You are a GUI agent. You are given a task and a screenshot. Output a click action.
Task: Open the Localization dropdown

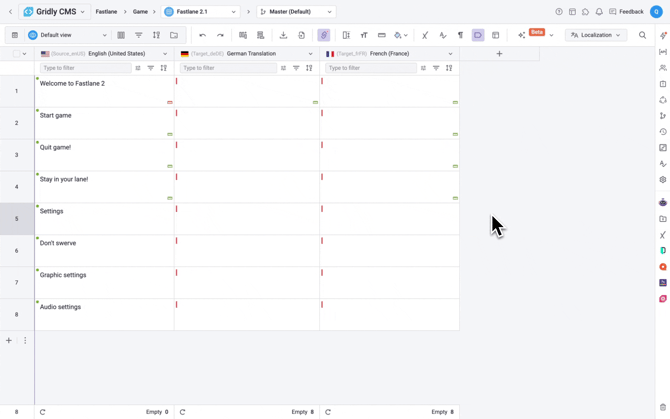(596, 35)
